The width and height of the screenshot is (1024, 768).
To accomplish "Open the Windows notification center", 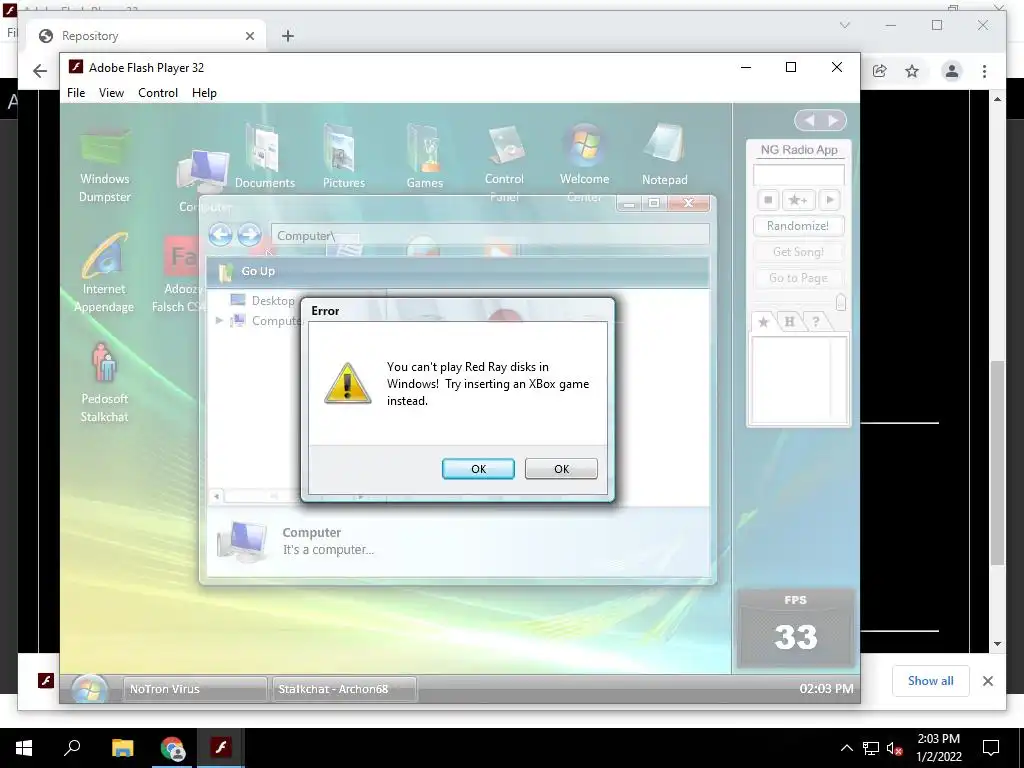I will click(991, 748).
